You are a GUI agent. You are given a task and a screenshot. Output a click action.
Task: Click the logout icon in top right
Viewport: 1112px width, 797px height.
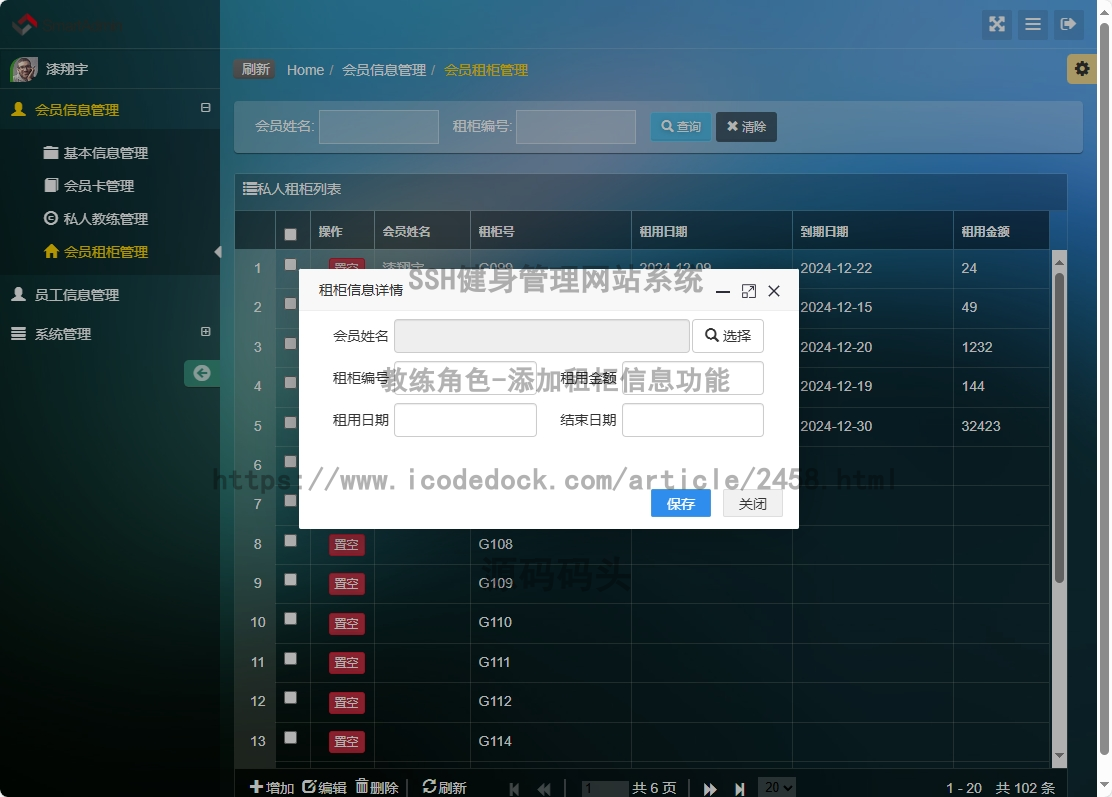tap(1069, 25)
